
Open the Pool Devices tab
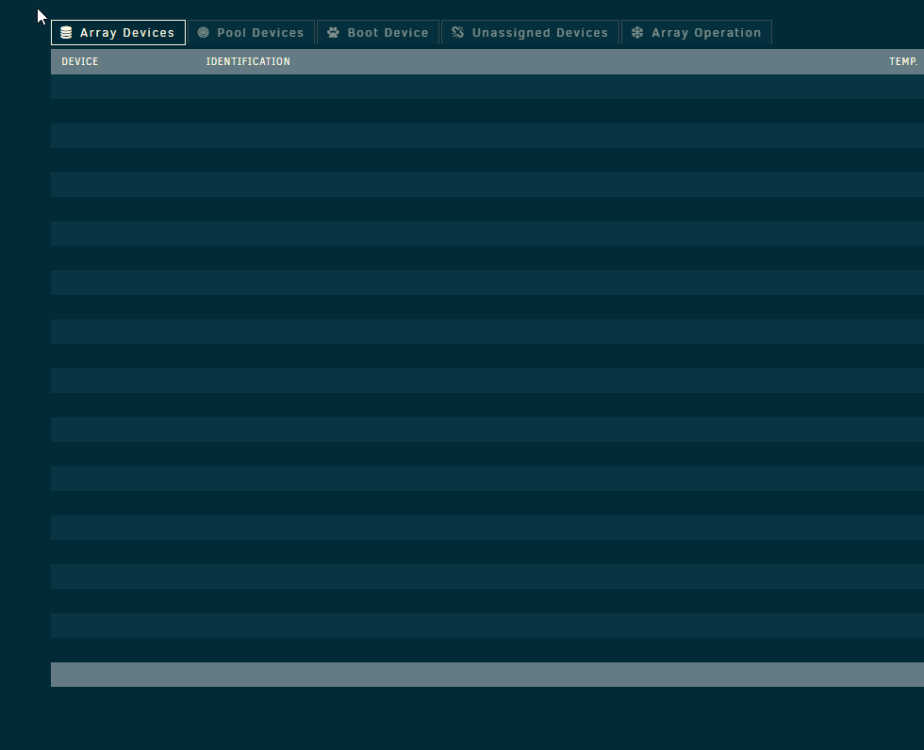pyautogui.click(x=251, y=32)
